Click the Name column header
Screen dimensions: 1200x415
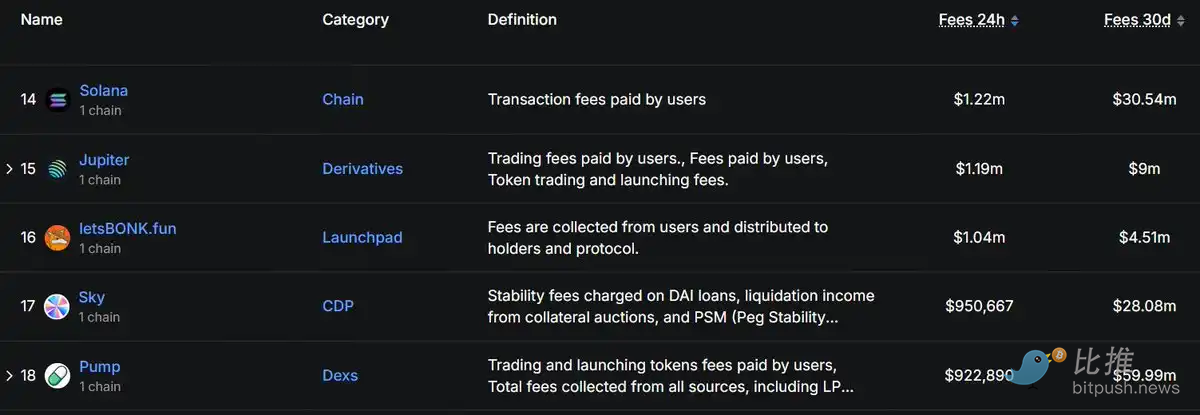tap(42, 19)
